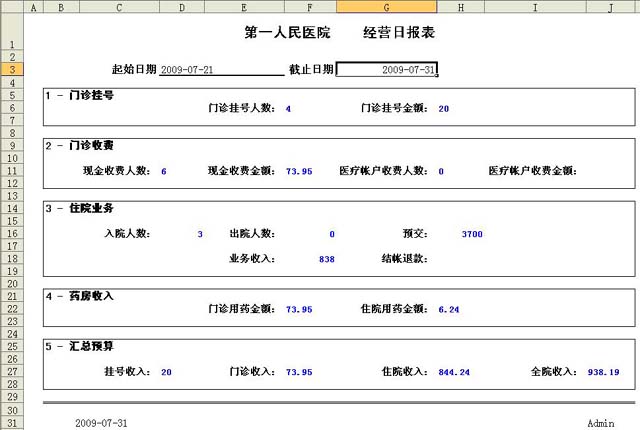
Task: Click the select-all corner of the sheet
Action: tap(10, 7)
